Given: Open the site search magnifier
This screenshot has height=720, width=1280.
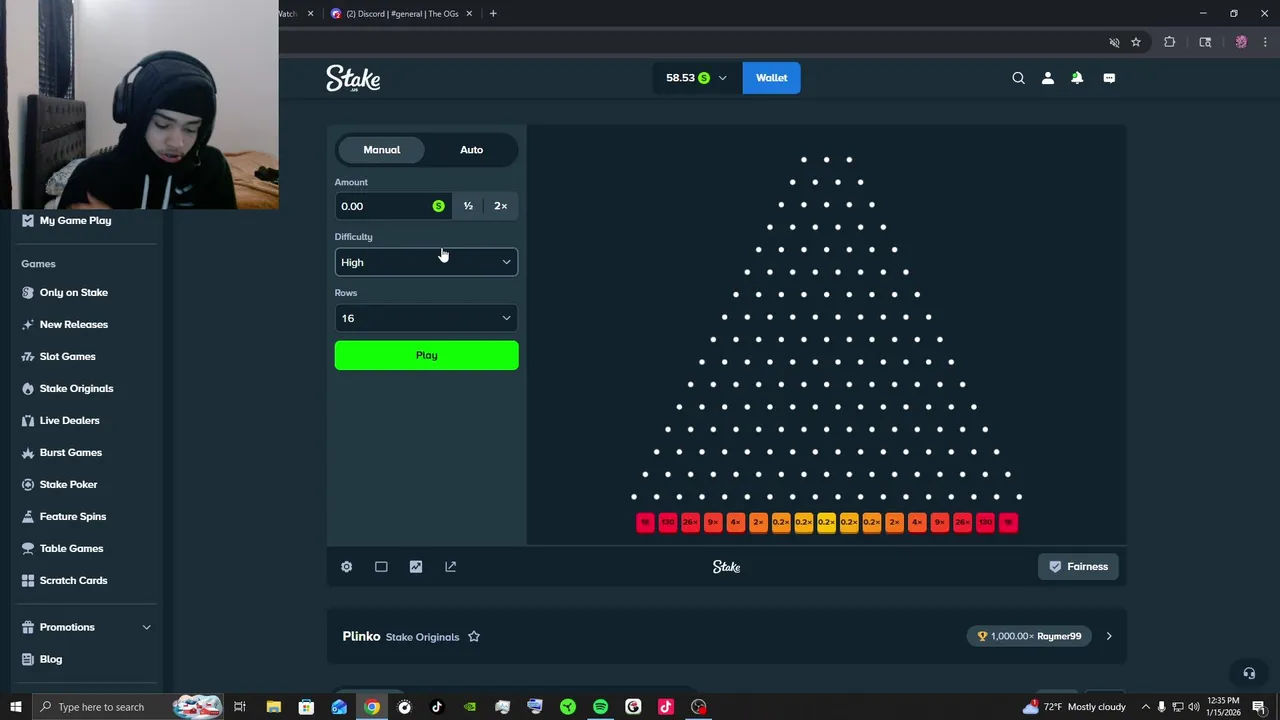Looking at the screenshot, I should tap(1018, 78).
